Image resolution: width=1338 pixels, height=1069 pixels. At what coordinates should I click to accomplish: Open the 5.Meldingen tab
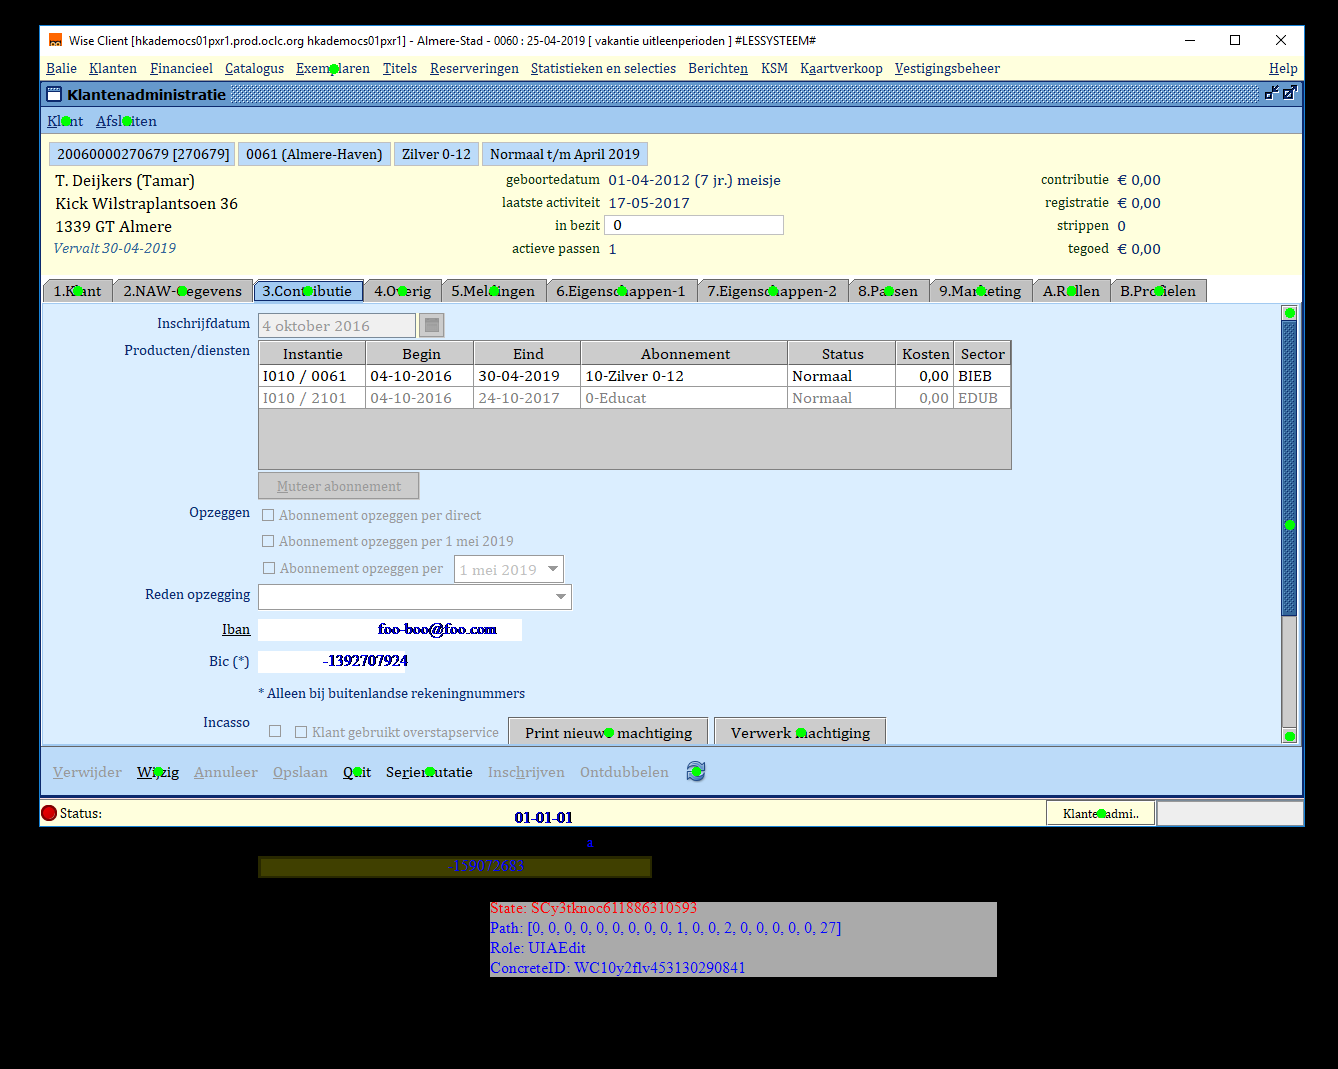[x=493, y=291]
